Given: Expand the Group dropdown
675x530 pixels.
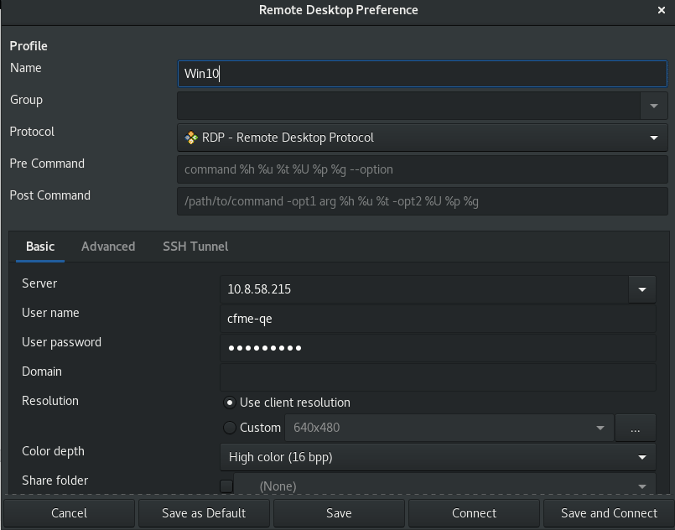Looking at the screenshot, I should pos(654,105).
